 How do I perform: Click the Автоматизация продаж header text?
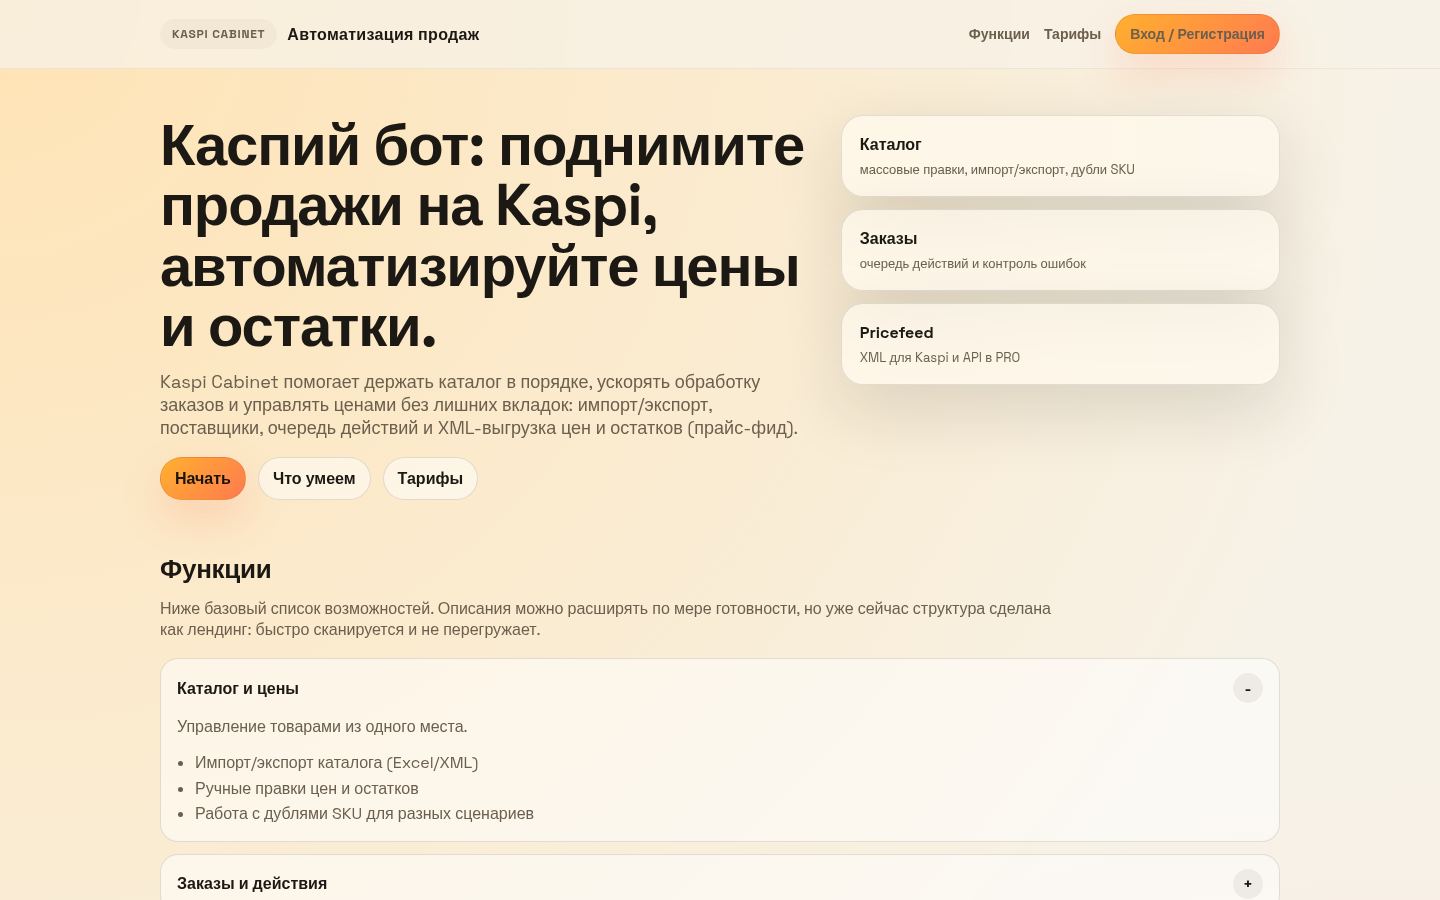tap(383, 34)
